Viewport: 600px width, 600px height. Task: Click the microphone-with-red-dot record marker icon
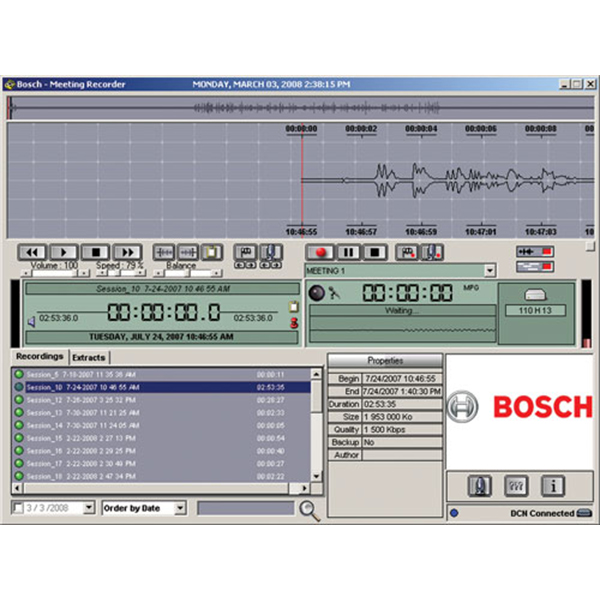click(432, 252)
